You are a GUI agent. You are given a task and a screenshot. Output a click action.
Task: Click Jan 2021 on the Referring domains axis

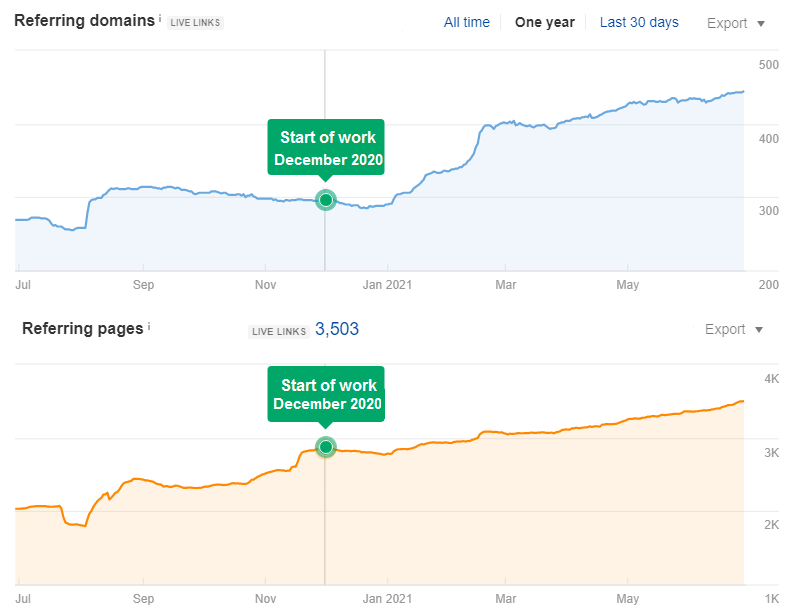pyautogui.click(x=386, y=285)
